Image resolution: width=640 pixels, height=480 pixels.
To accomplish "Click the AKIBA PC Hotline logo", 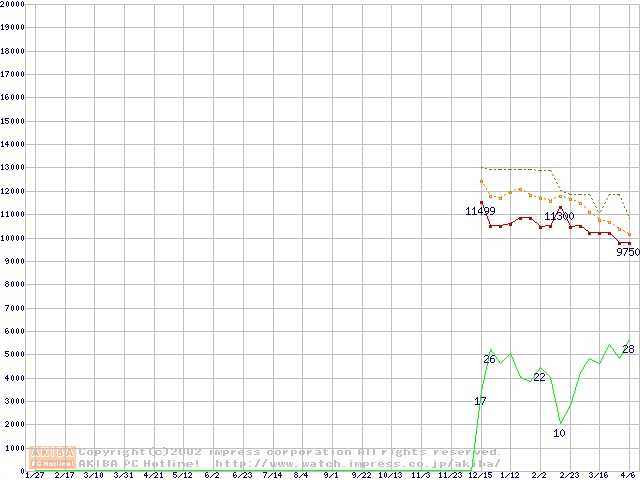I will pos(53,458).
